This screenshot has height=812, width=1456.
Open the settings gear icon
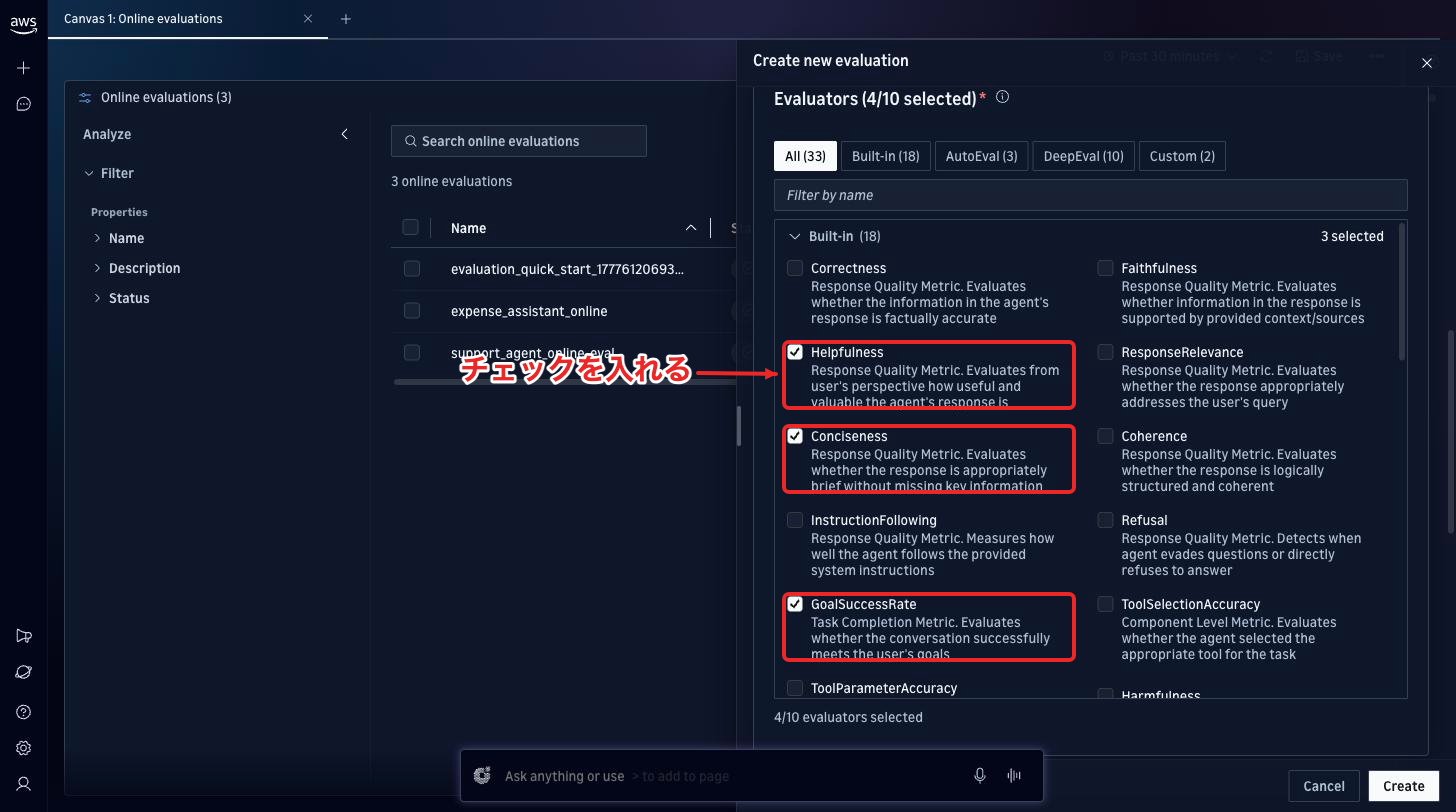click(x=24, y=748)
